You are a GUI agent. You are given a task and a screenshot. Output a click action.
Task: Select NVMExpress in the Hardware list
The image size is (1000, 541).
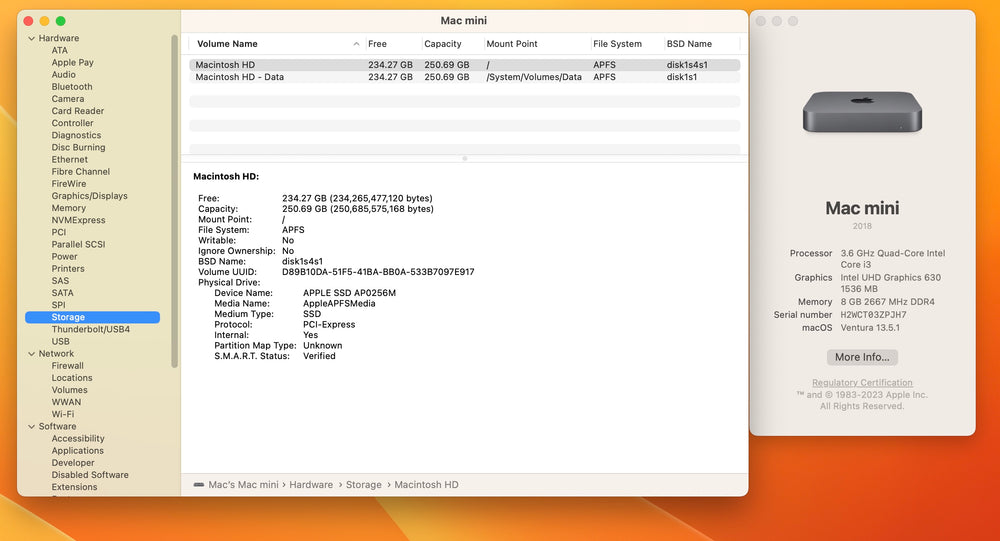pyautogui.click(x=78, y=220)
